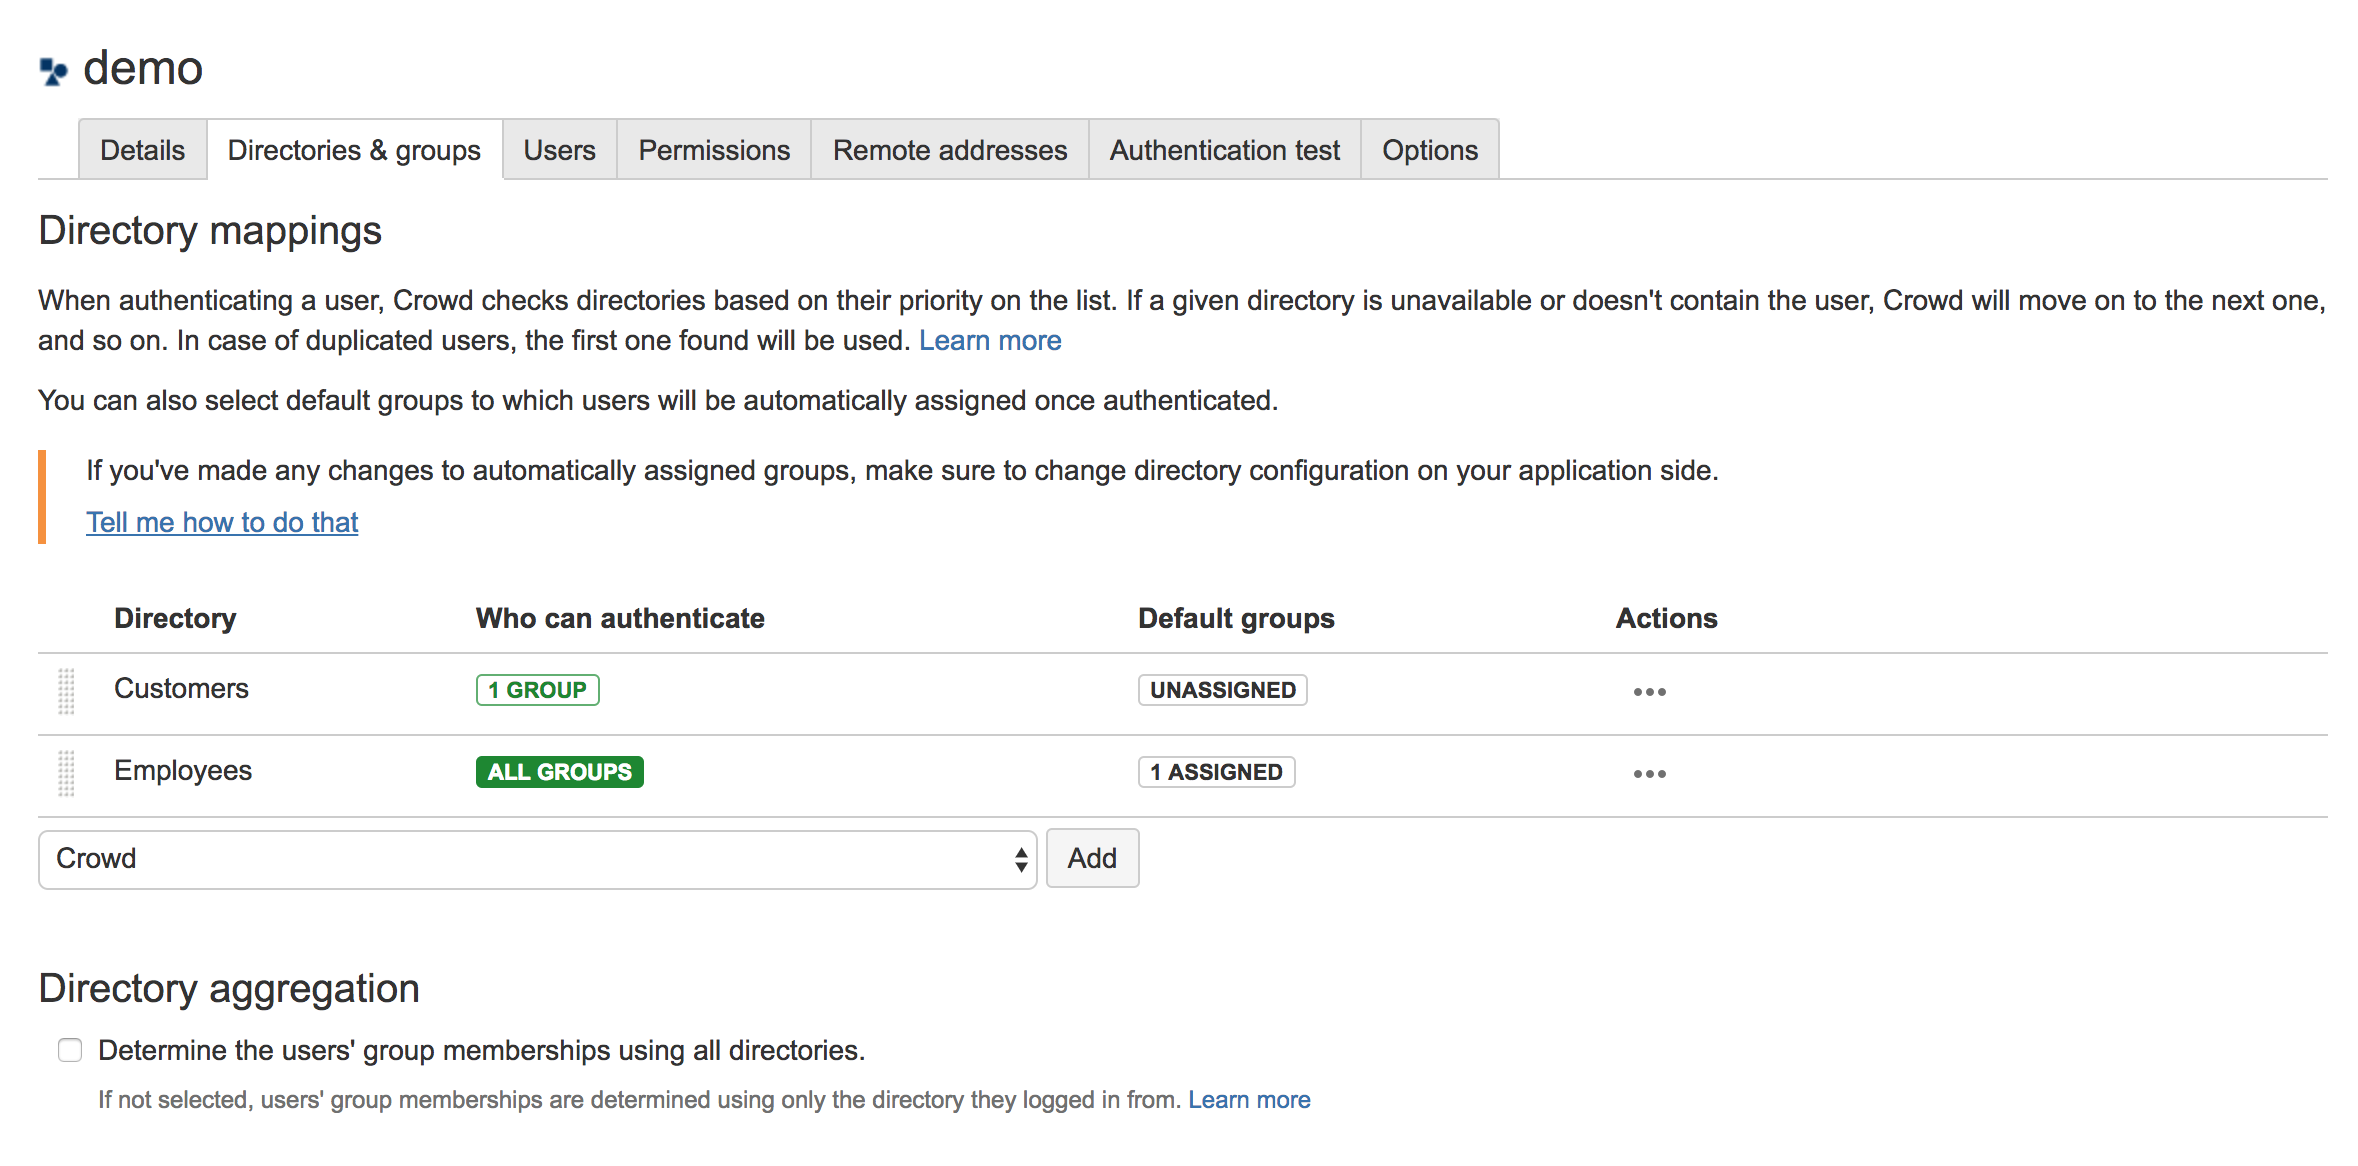Click the Directory aggregation heading
Viewport: 2358px width, 1166px height.
pos(229,988)
